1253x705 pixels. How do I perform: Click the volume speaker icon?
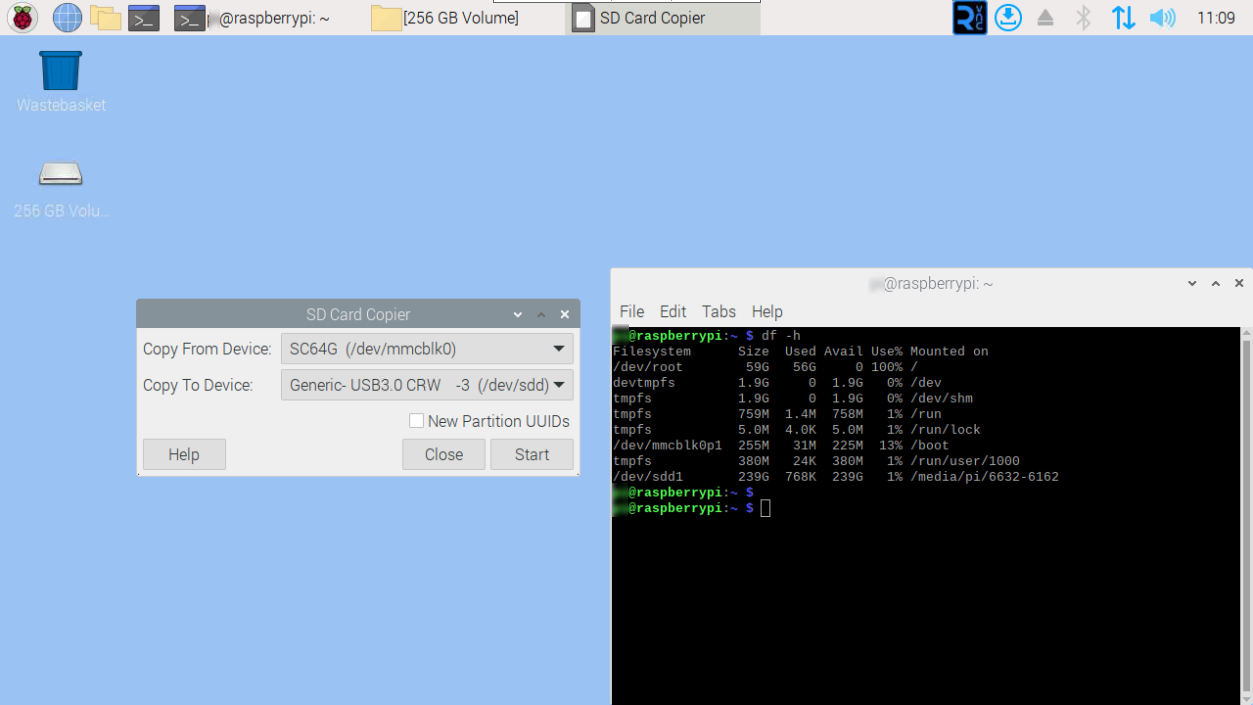coord(1162,17)
